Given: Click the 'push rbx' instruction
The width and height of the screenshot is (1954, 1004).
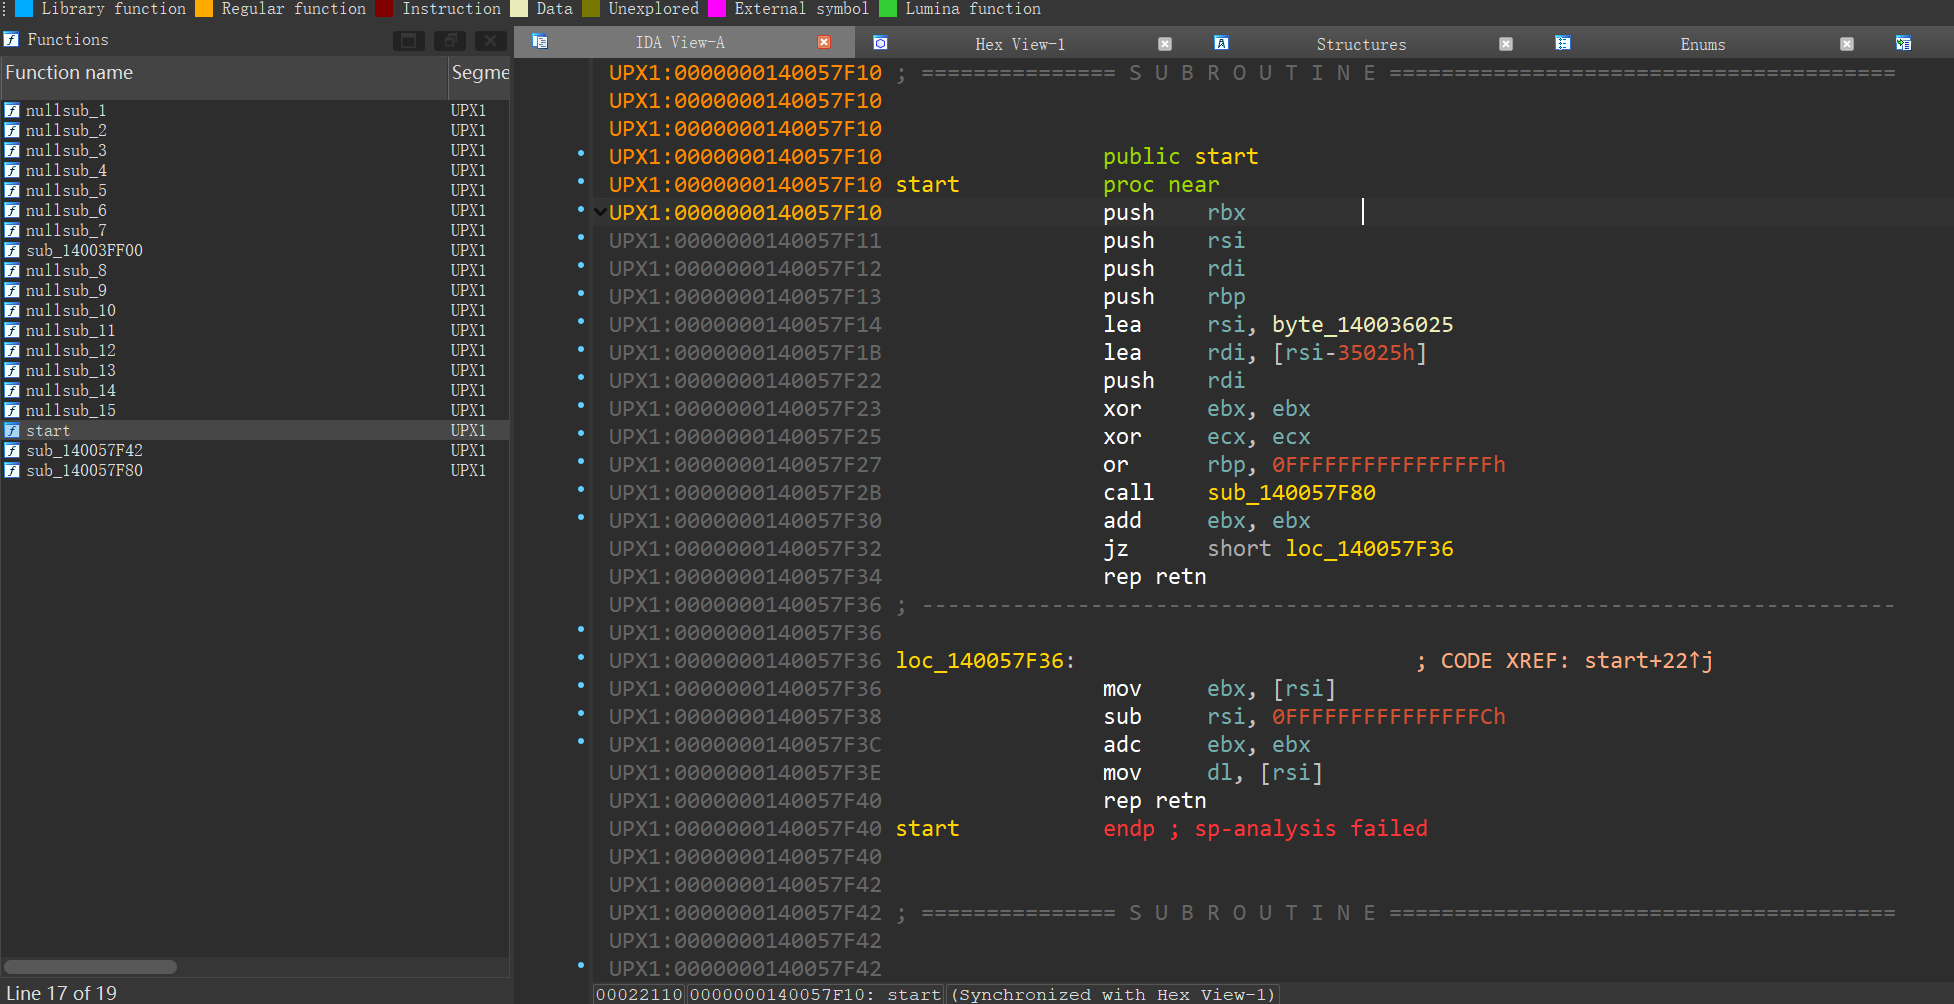Looking at the screenshot, I should 1174,213.
